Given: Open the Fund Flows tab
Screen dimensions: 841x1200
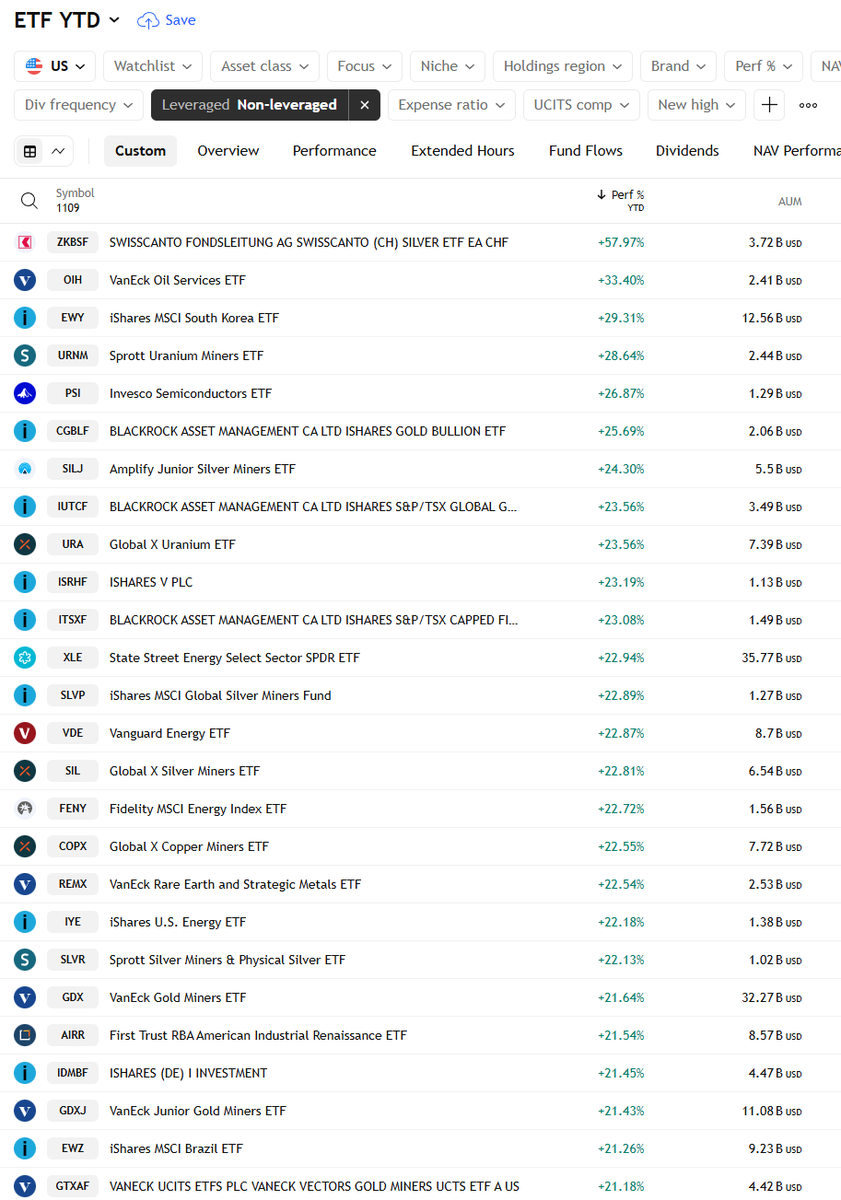Looking at the screenshot, I should [586, 151].
